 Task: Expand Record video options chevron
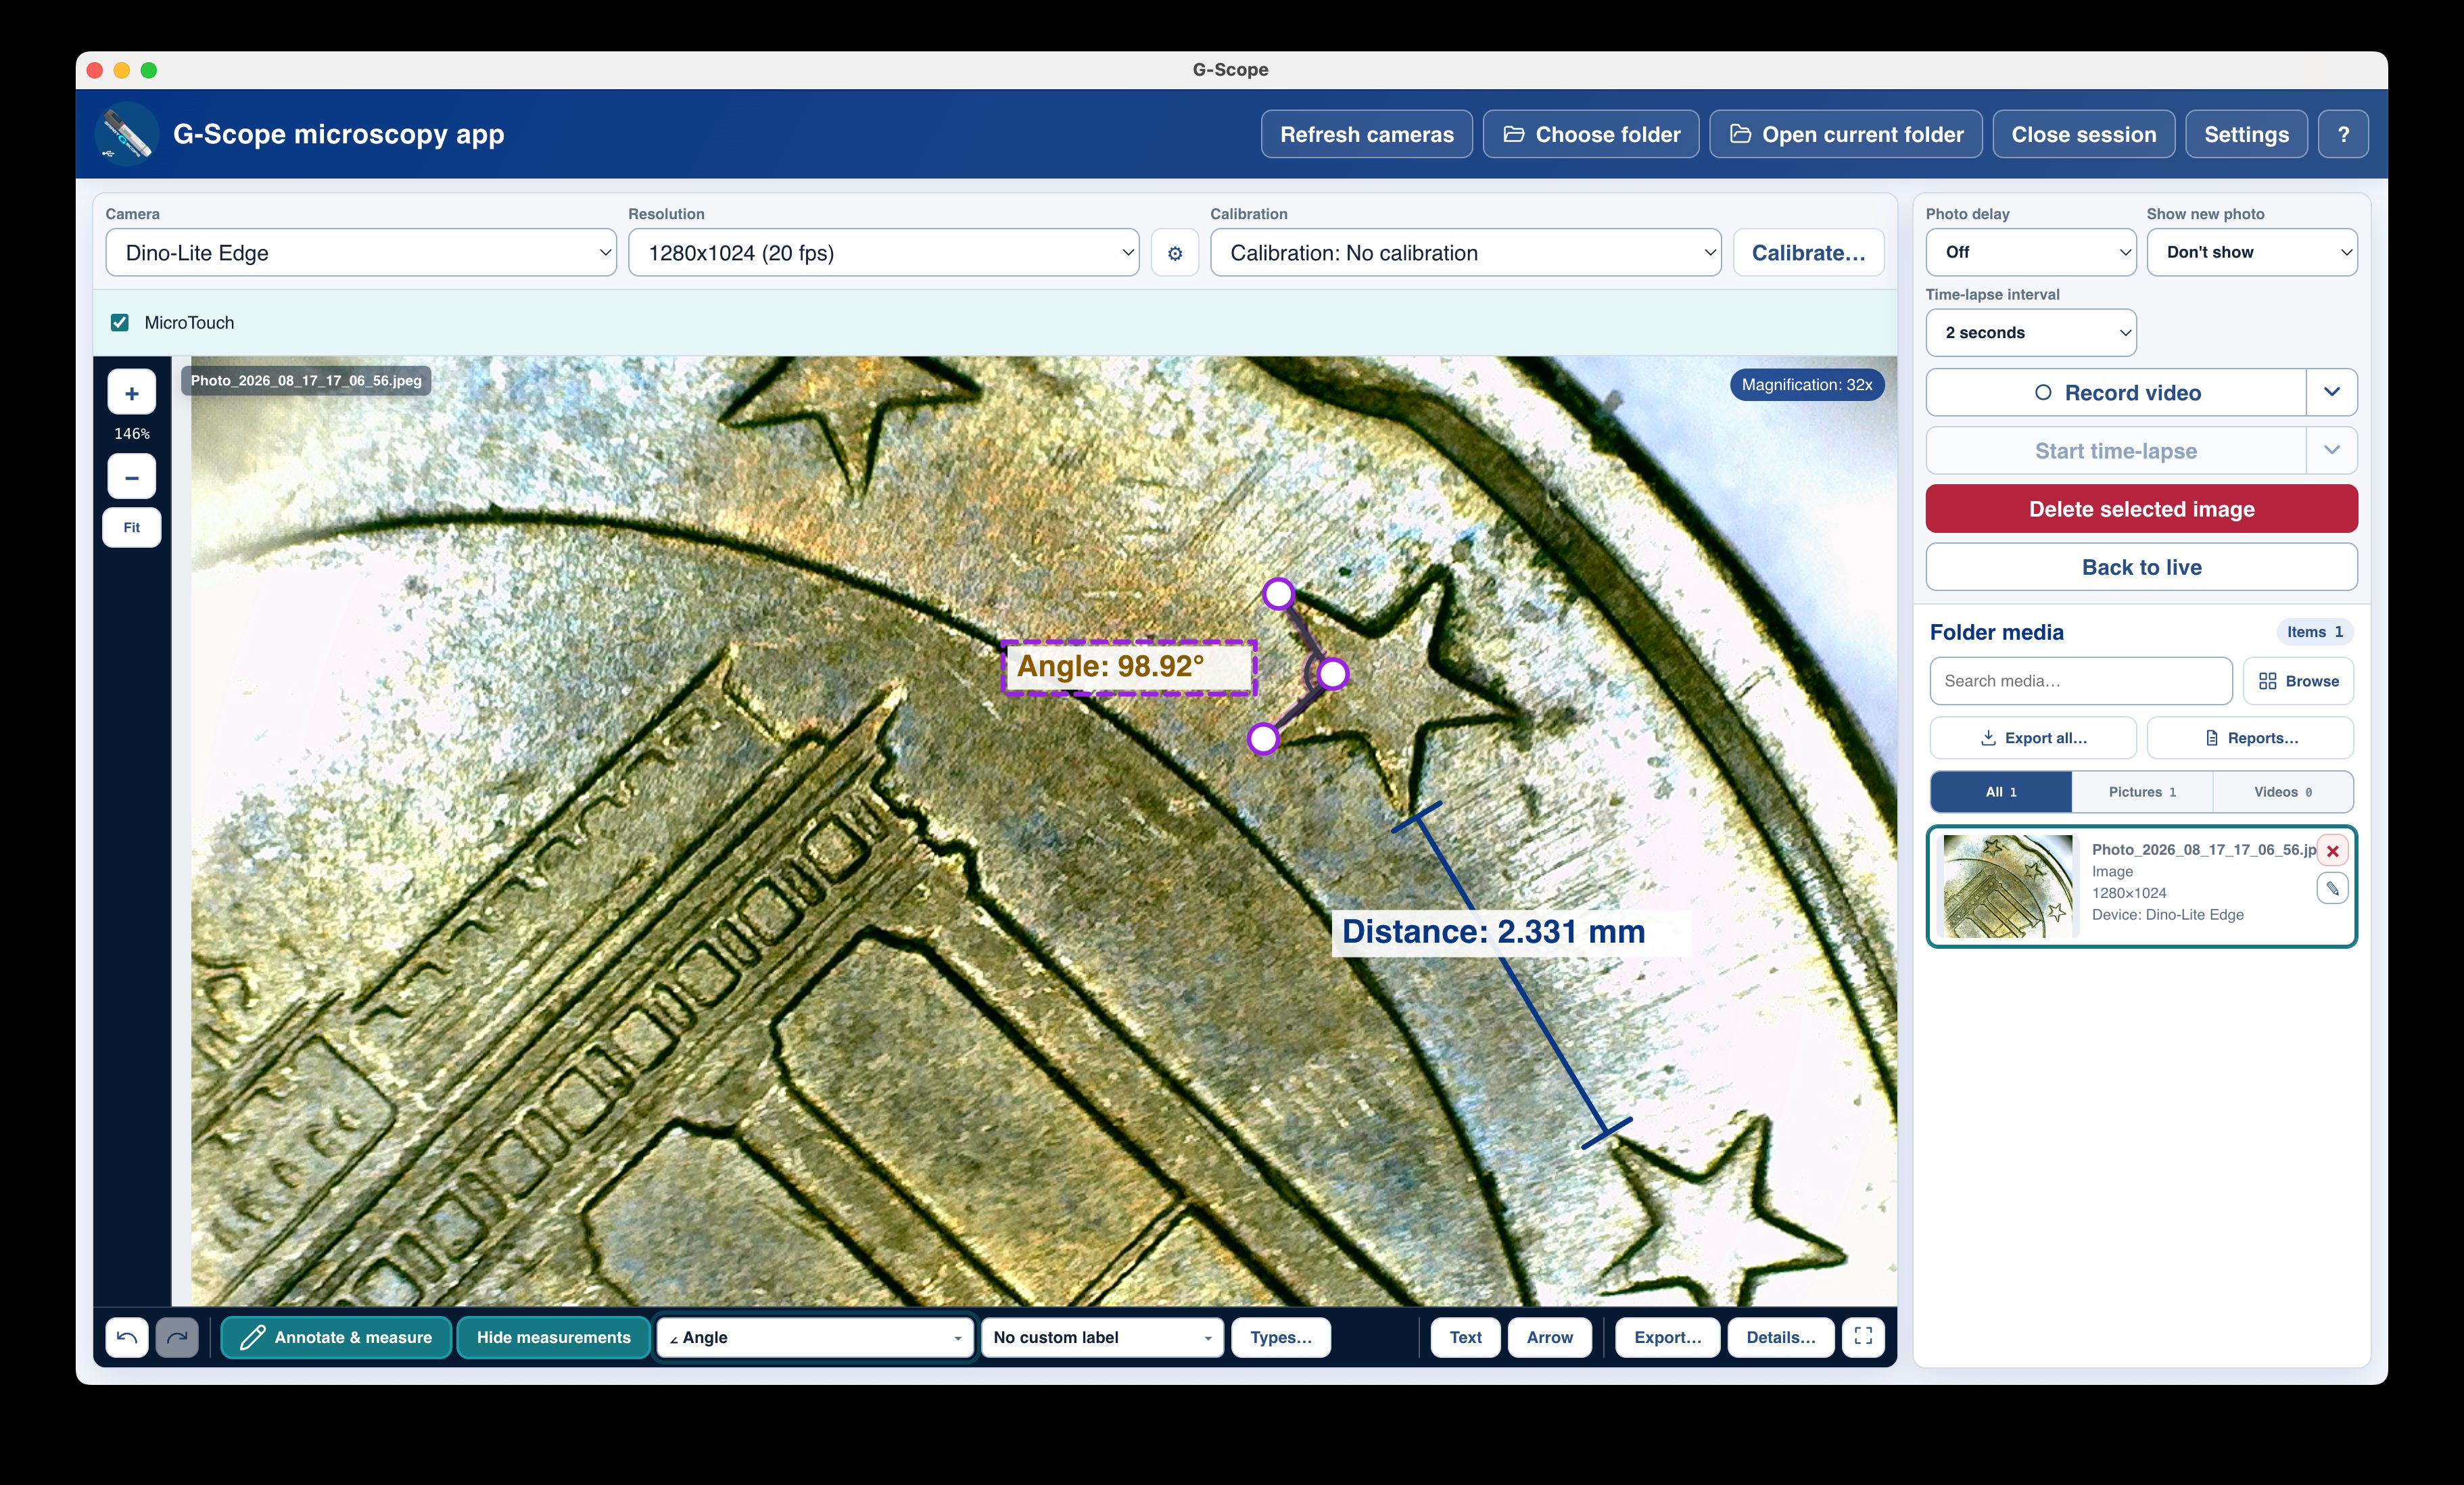[x=2332, y=392]
